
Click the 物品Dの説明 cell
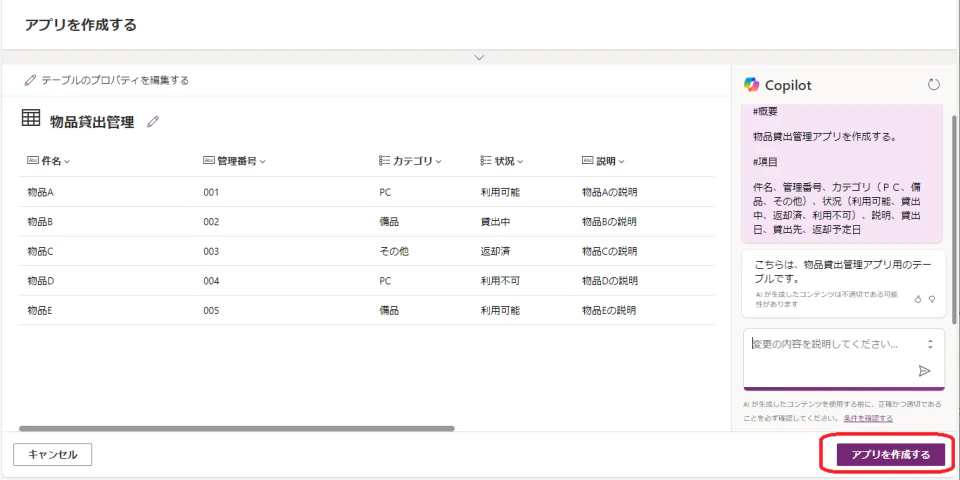[x=610, y=280]
